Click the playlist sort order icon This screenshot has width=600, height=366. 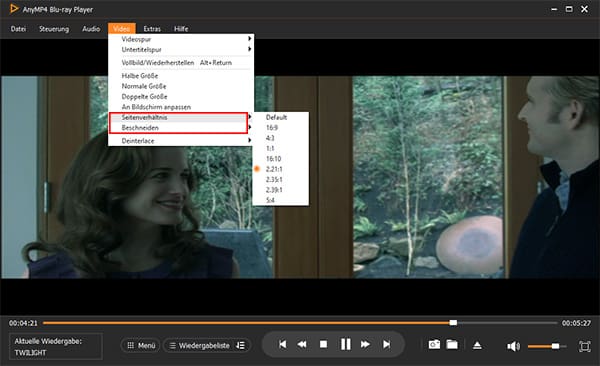tap(240, 345)
